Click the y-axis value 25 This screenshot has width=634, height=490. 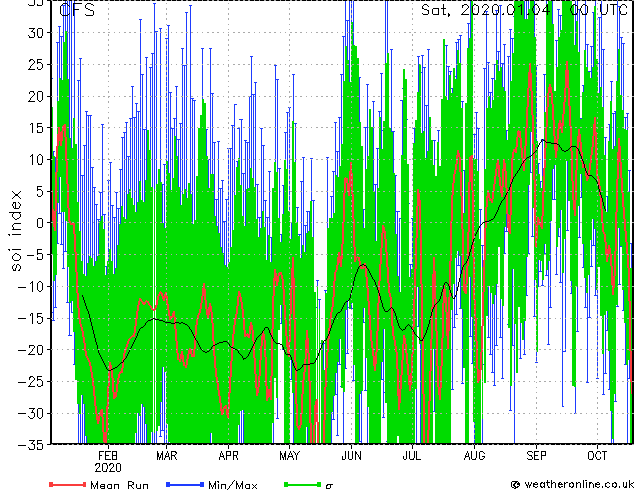click(x=36, y=64)
